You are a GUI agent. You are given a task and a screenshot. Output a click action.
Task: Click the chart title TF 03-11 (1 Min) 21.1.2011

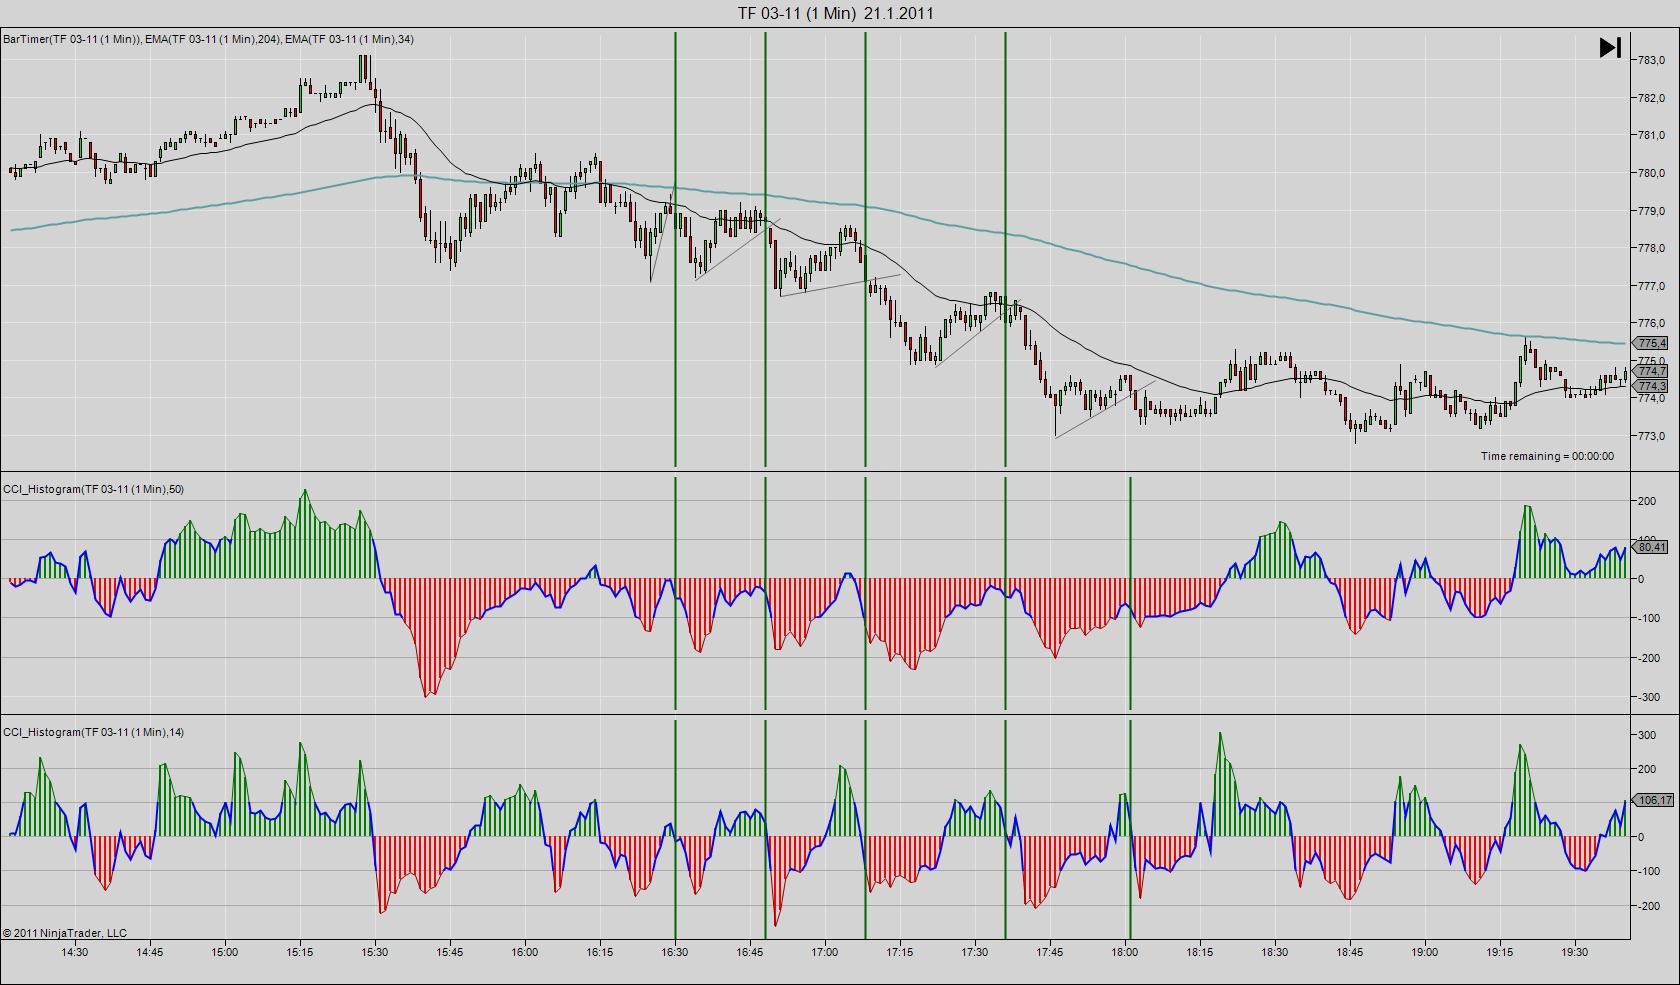pyautogui.click(x=836, y=13)
